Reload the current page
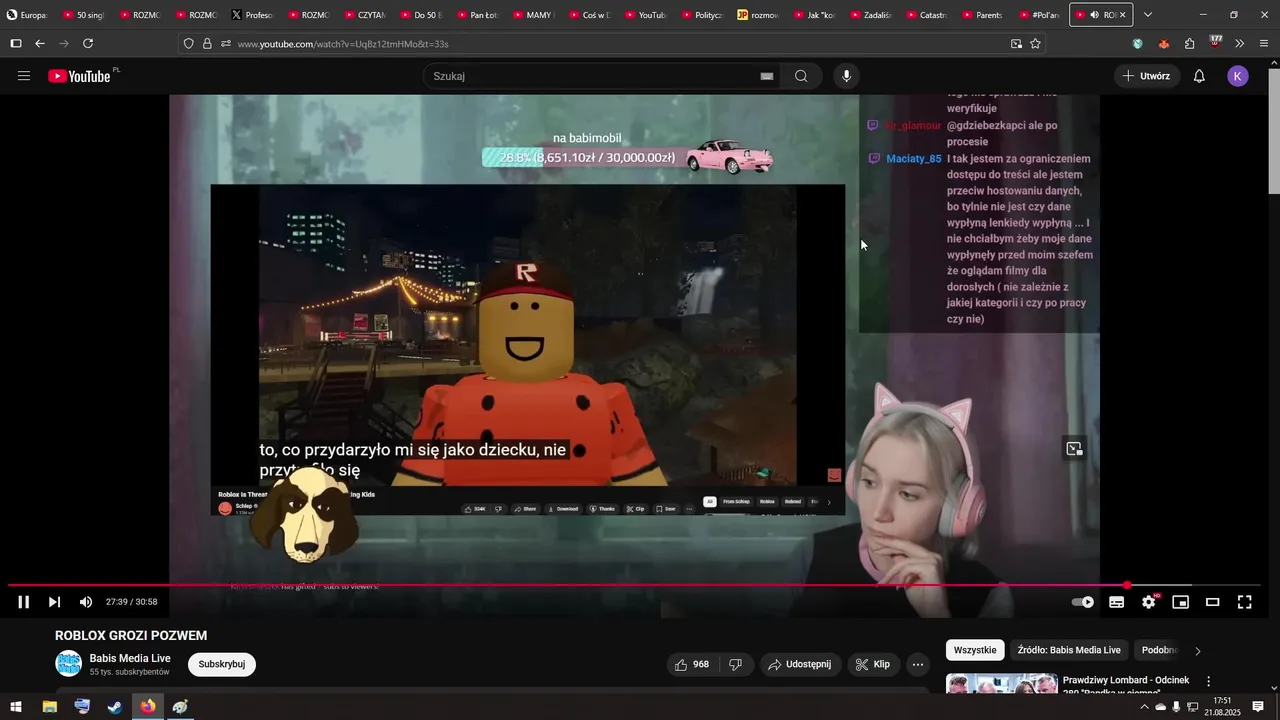The height and width of the screenshot is (720, 1280). tap(88, 44)
